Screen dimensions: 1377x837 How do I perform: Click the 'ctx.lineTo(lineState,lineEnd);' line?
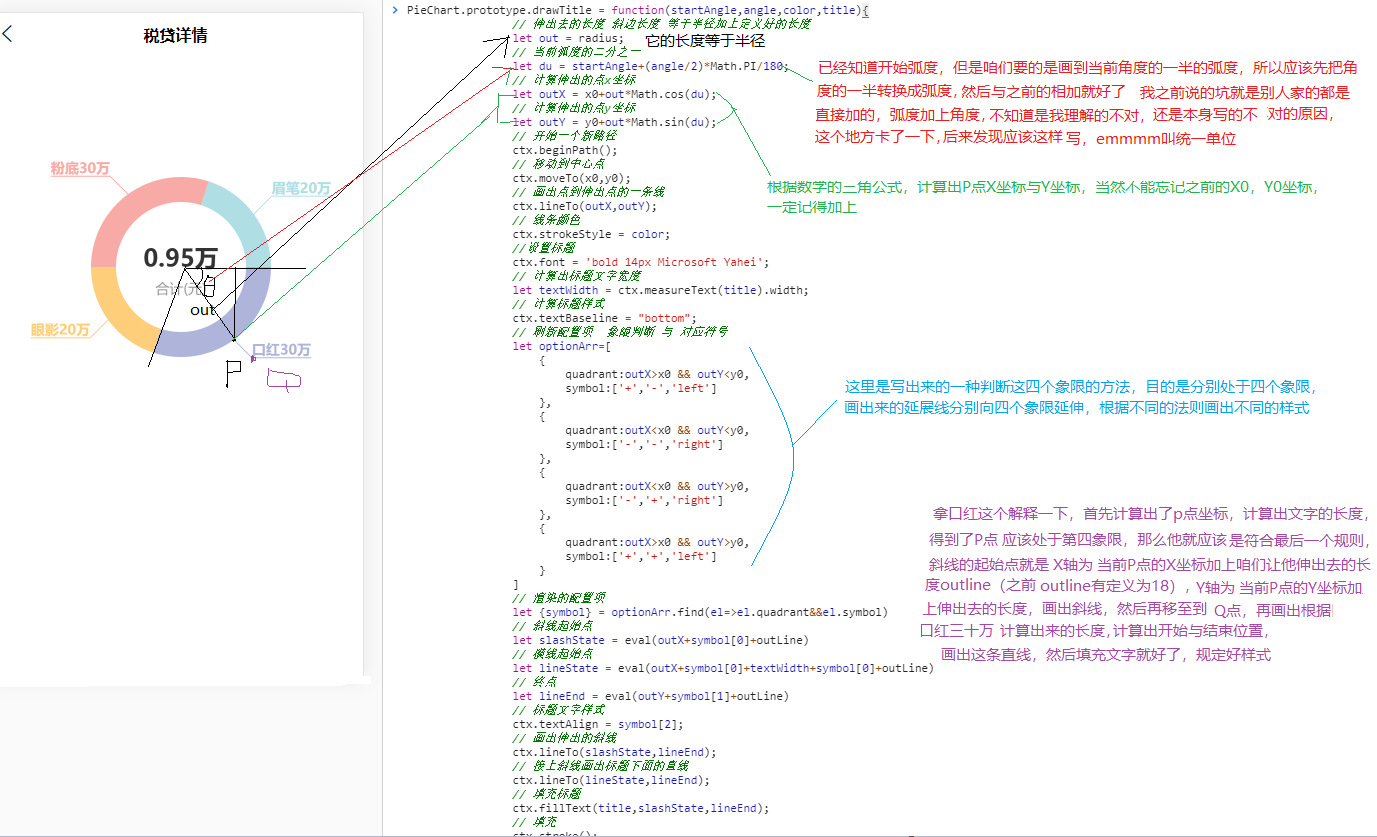click(611, 780)
